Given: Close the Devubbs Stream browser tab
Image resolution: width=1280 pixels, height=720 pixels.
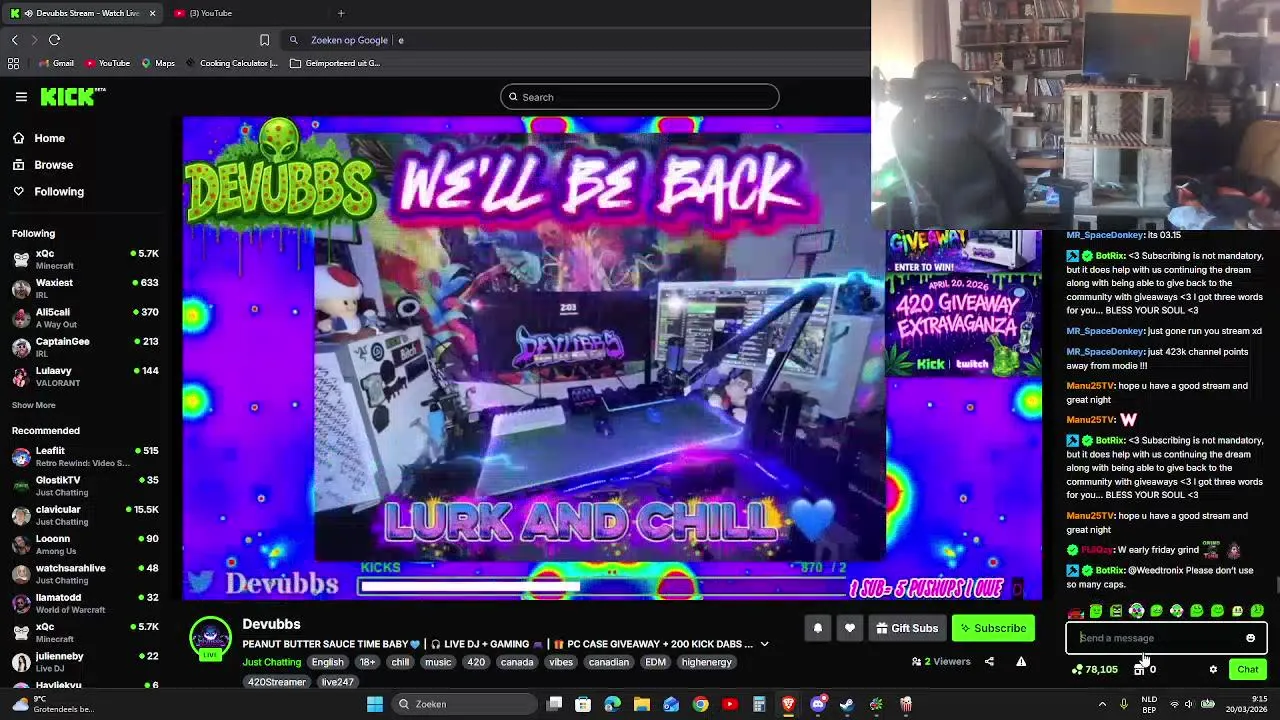Looking at the screenshot, I should [152, 13].
